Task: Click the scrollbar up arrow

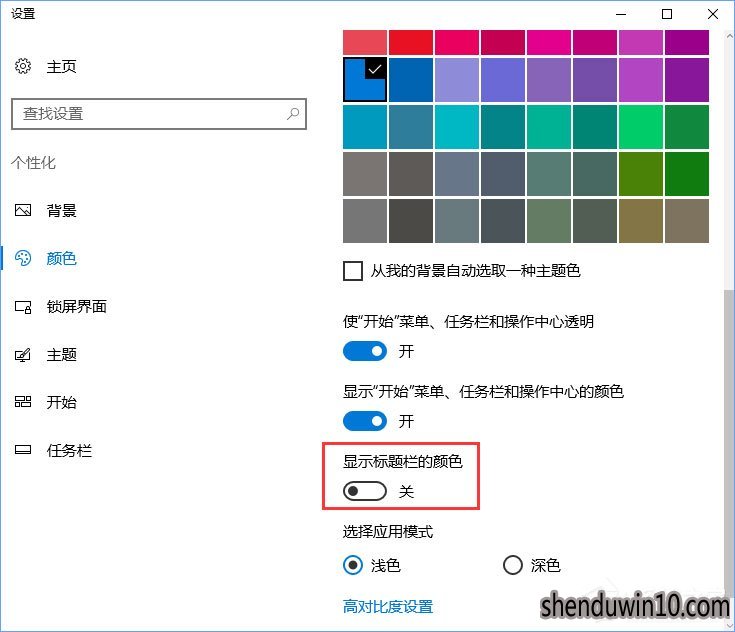Action: pos(729,36)
